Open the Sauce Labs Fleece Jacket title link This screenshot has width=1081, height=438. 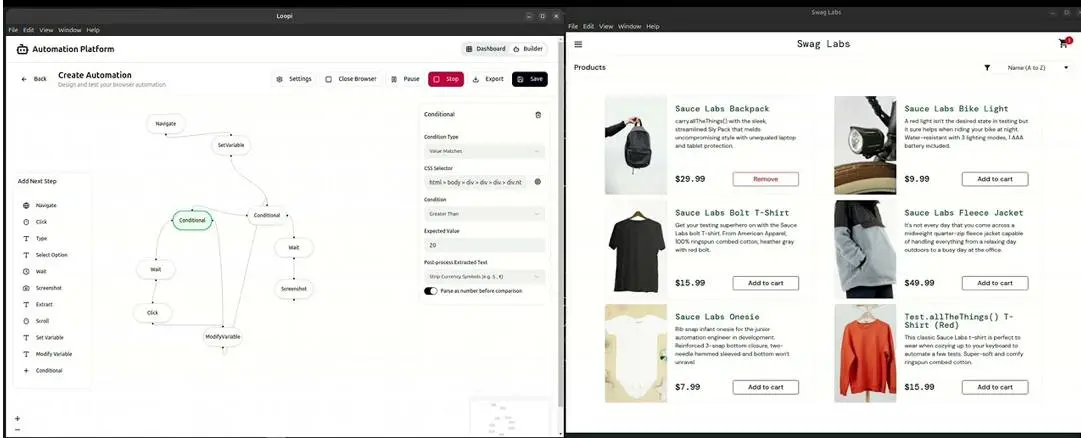(964, 213)
